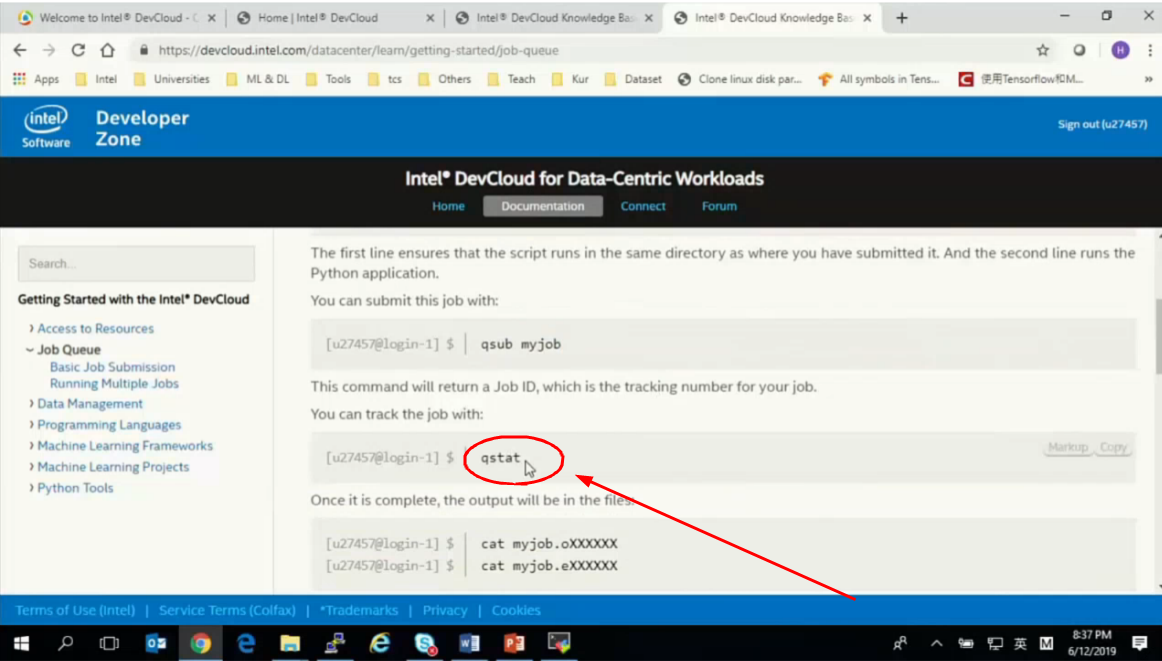
Task: Click Markup button on qstat block
Action: click(1068, 447)
